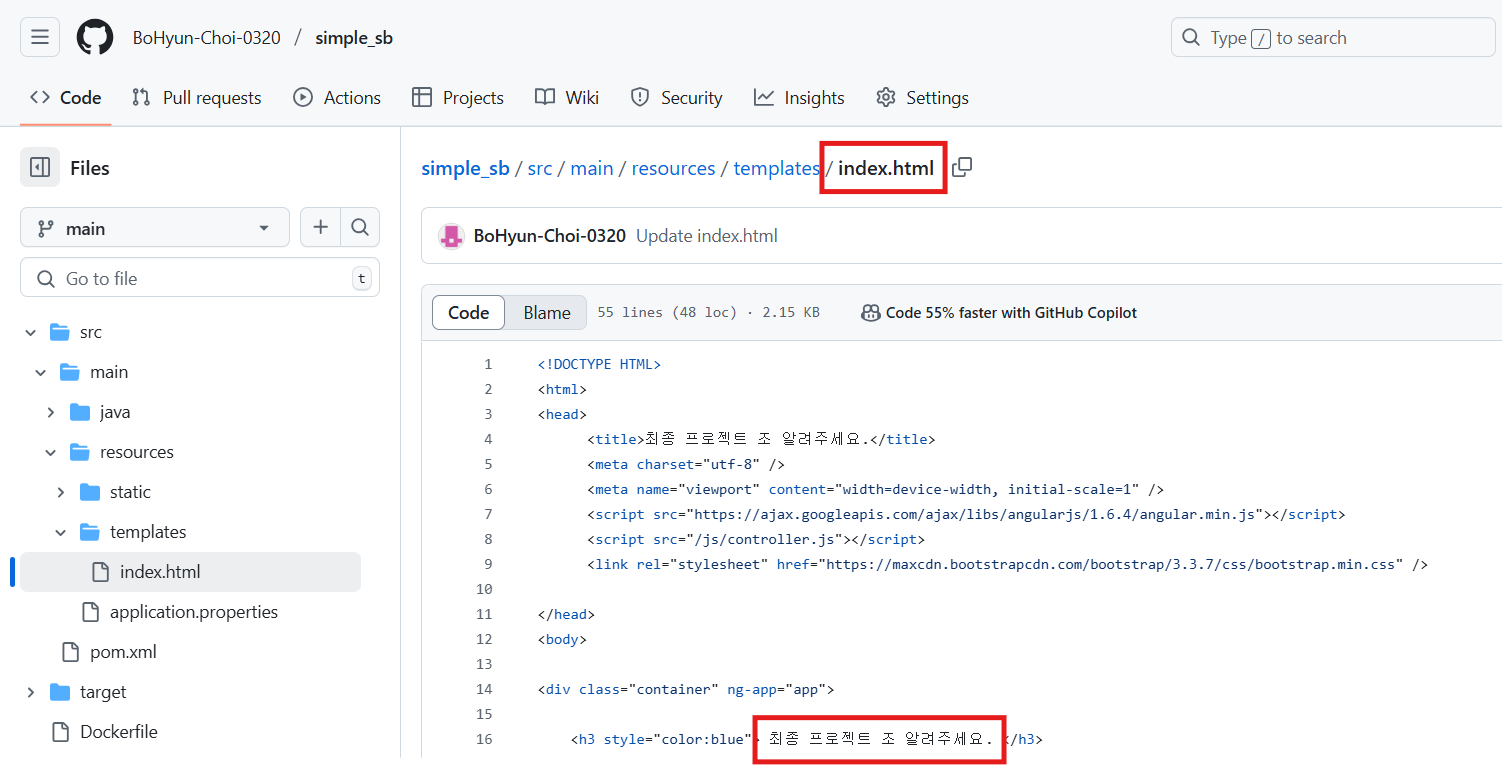Collapse the Files side panel icon

[40, 168]
